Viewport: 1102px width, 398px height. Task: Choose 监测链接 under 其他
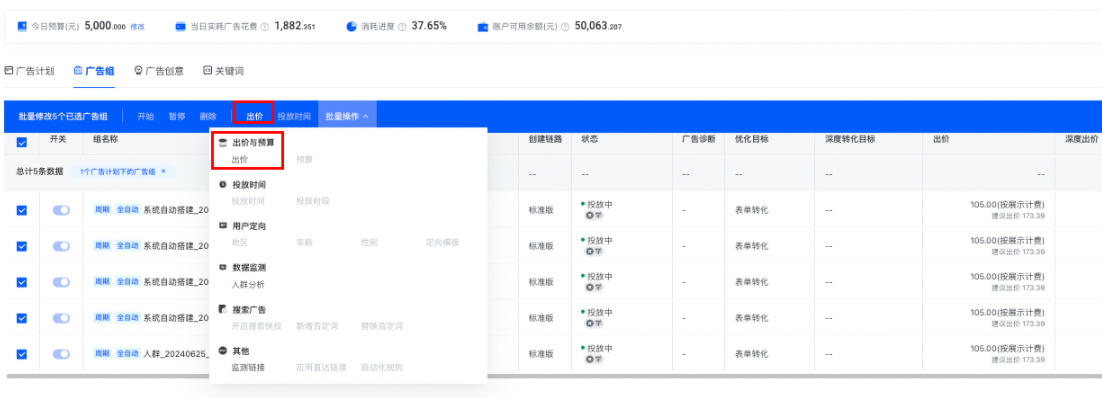coord(248,367)
